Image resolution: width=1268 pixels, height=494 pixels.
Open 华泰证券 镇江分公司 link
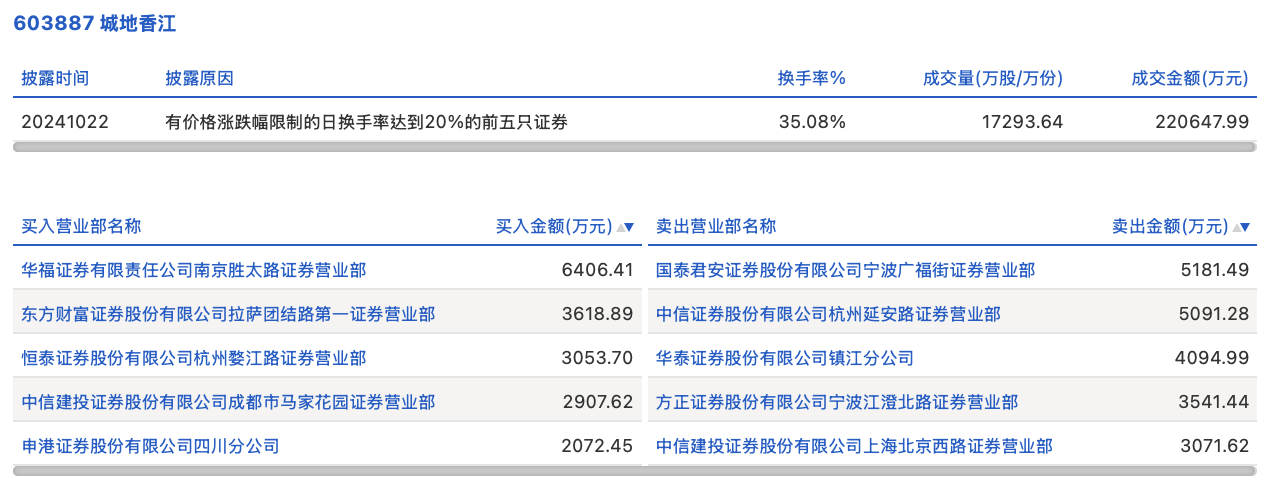point(784,358)
